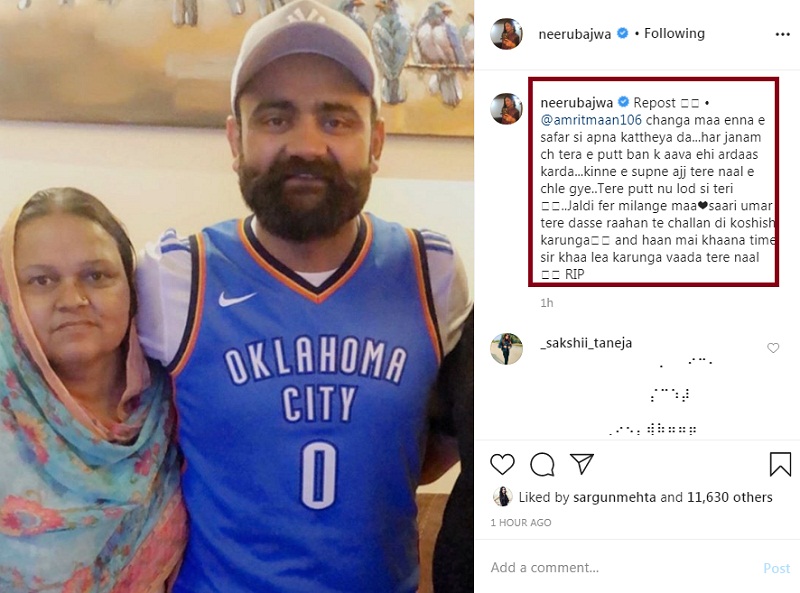Like _sakshii_taneja's comment with small heart
Viewport: 800px width, 593px height.
tap(773, 348)
